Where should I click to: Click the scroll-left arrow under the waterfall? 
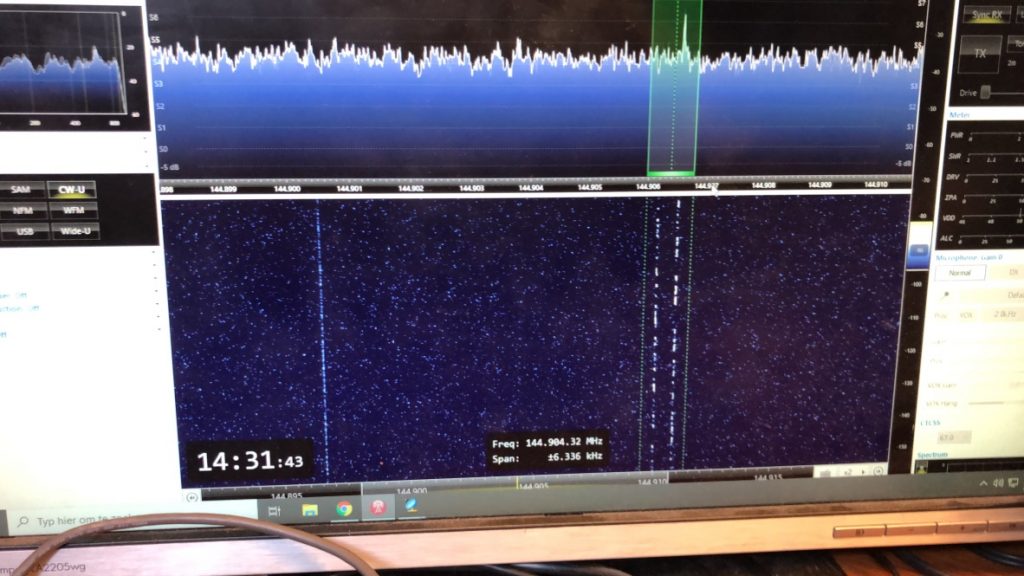click(x=192, y=498)
